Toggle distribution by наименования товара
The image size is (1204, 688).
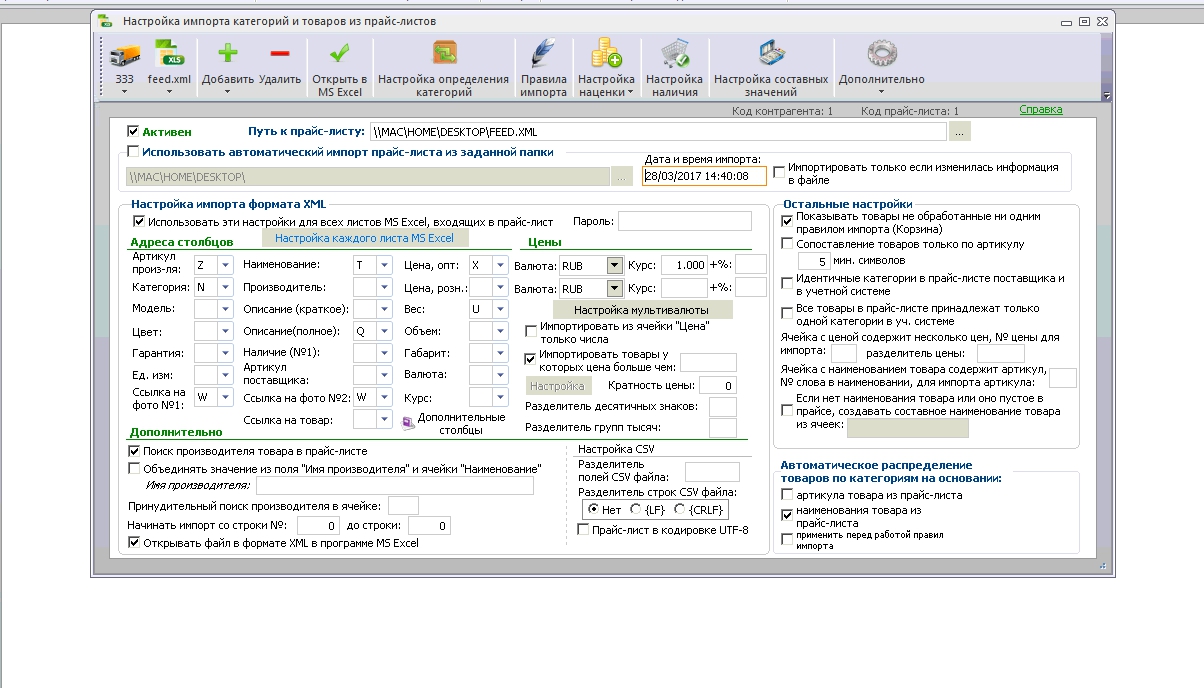point(788,514)
